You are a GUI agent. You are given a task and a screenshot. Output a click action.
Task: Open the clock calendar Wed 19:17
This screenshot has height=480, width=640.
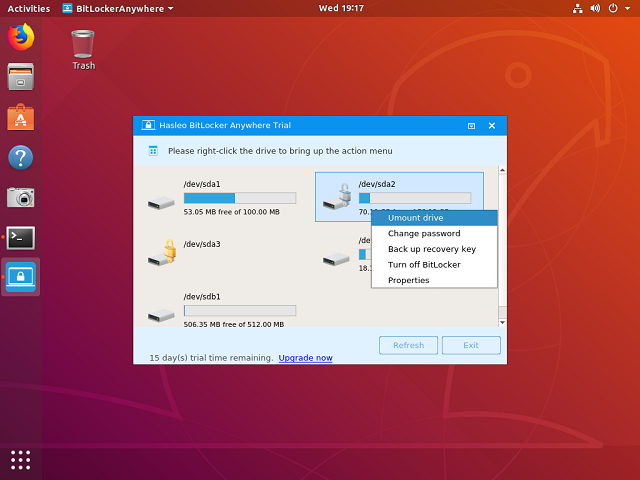(x=341, y=8)
